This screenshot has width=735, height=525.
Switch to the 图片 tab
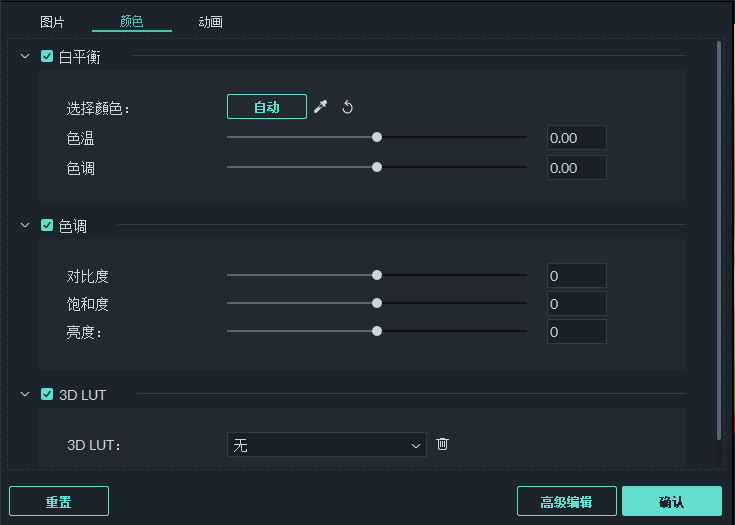tap(52, 21)
